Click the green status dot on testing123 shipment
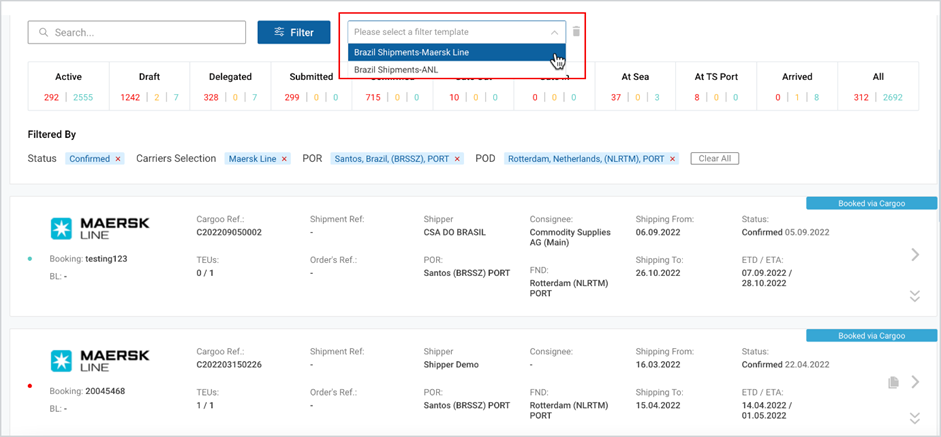This screenshot has width=941, height=437. [30, 259]
